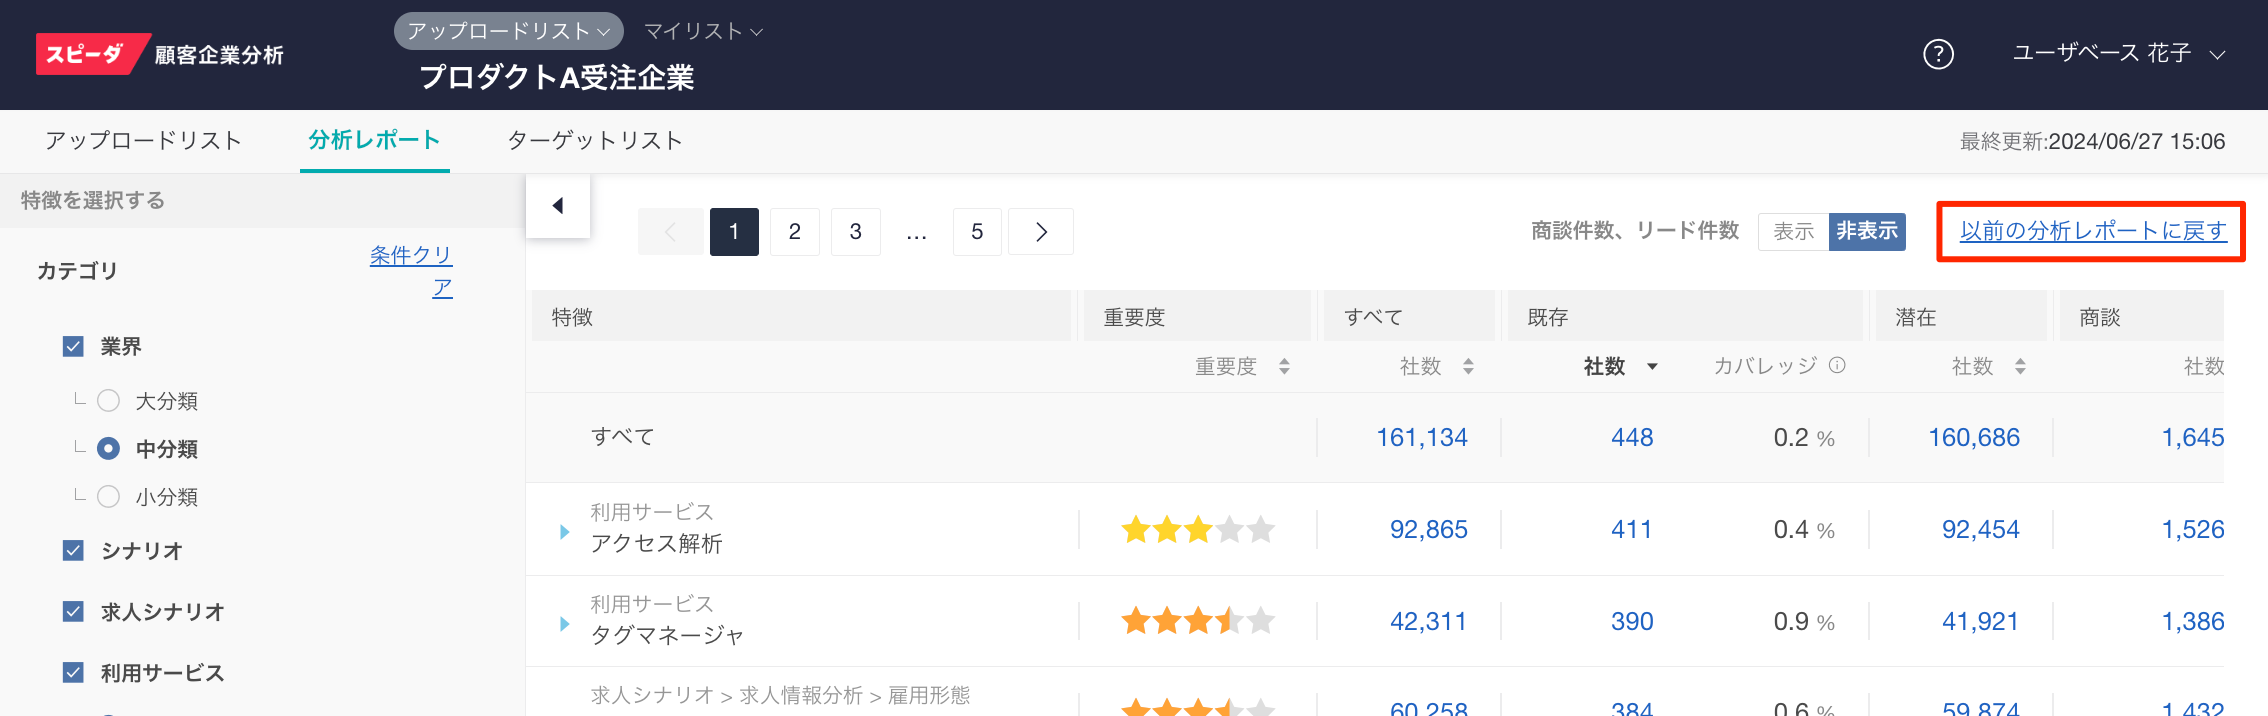Viewport: 2268px width, 716px height.
Task: Switch to the ターゲットリスト tab
Action: (595, 141)
